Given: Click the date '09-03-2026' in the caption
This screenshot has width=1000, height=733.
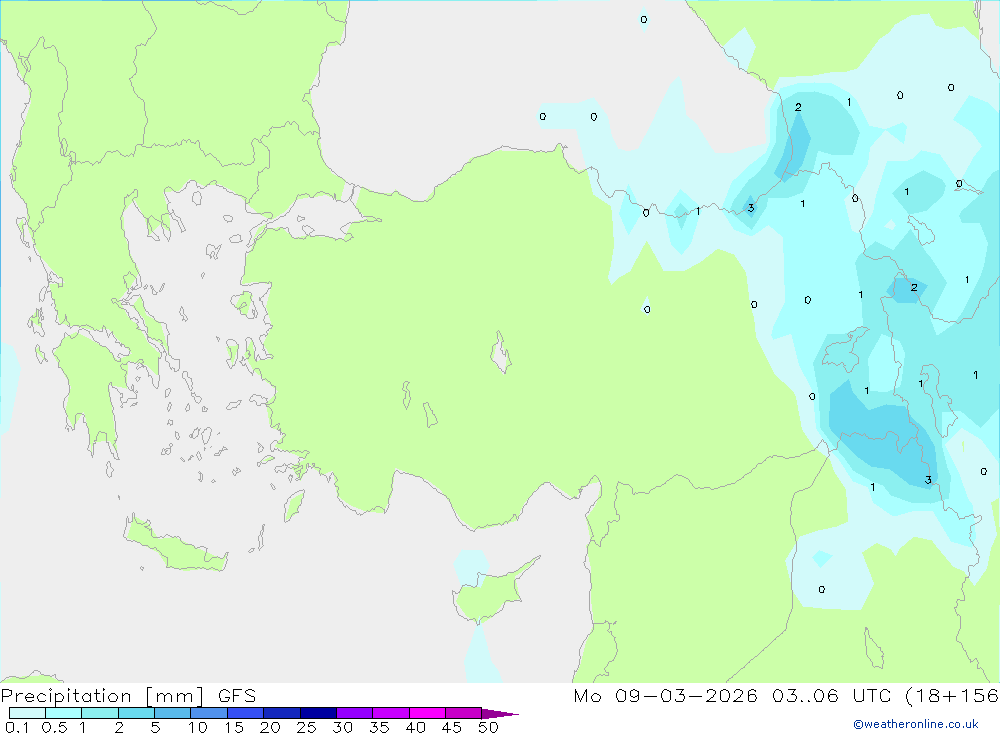Looking at the screenshot, I should (x=686, y=696).
